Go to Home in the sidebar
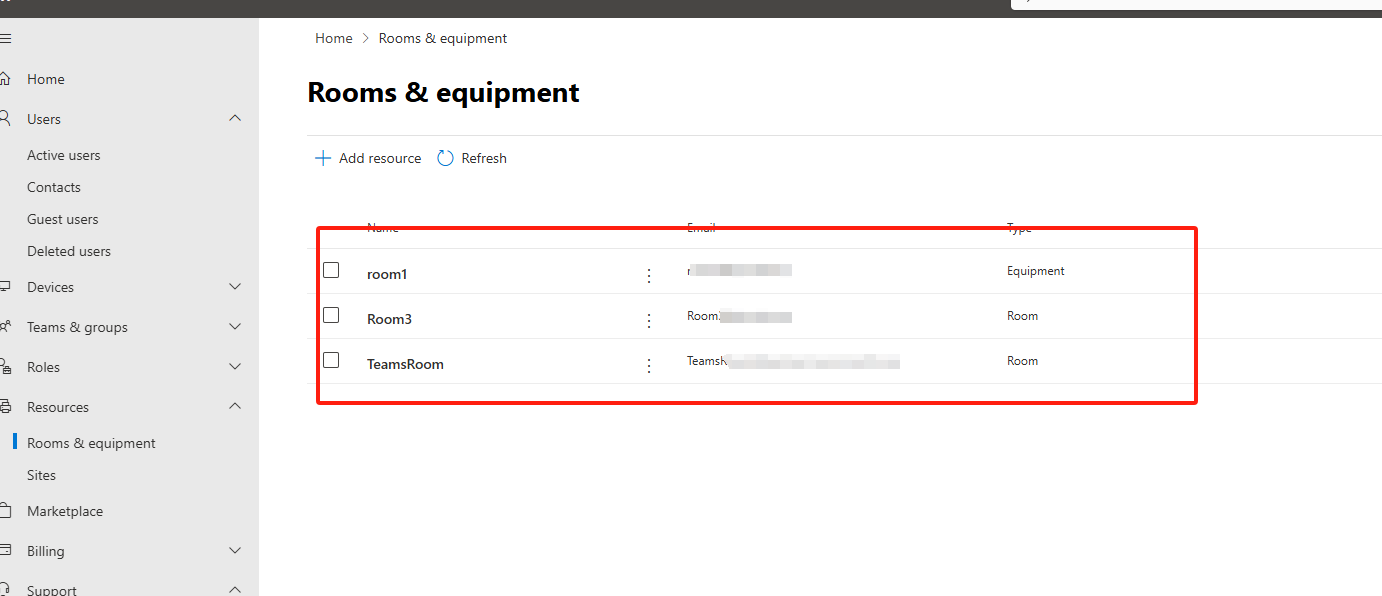1382x596 pixels. tap(46, 79)
